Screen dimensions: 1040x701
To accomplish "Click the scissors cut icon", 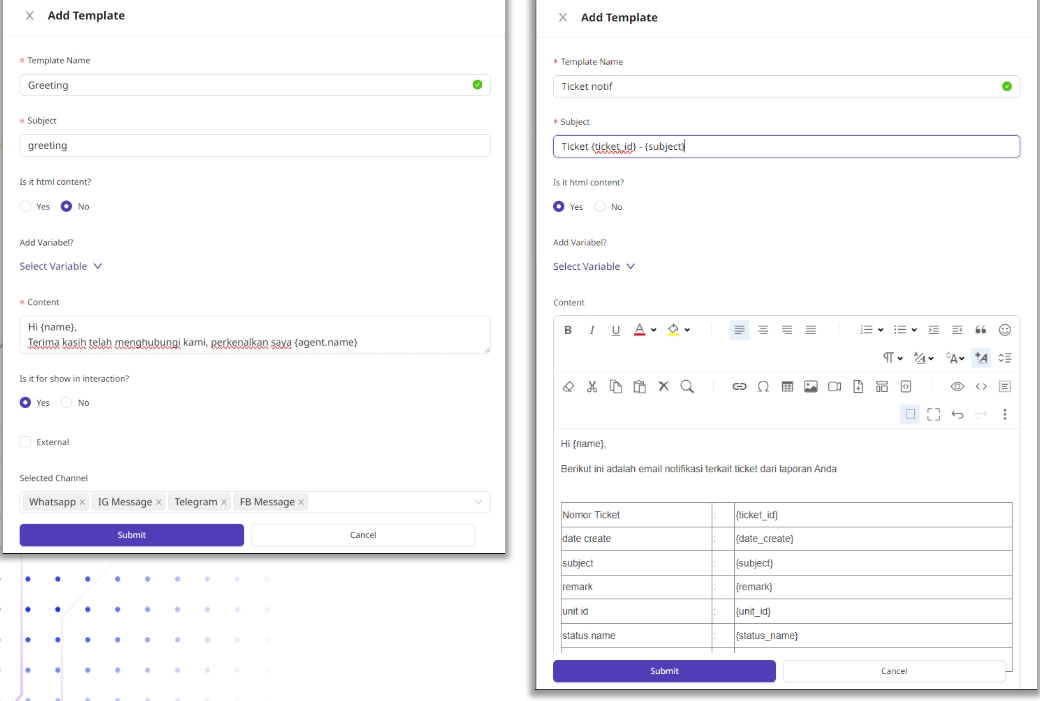I will pyautogui.click(x=592, y=387).
